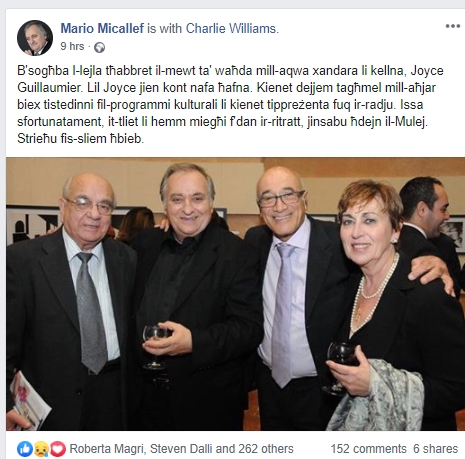Open the three-dot post options menu
The width and height of the screenshot is (465, 459).
click(453, 26)
